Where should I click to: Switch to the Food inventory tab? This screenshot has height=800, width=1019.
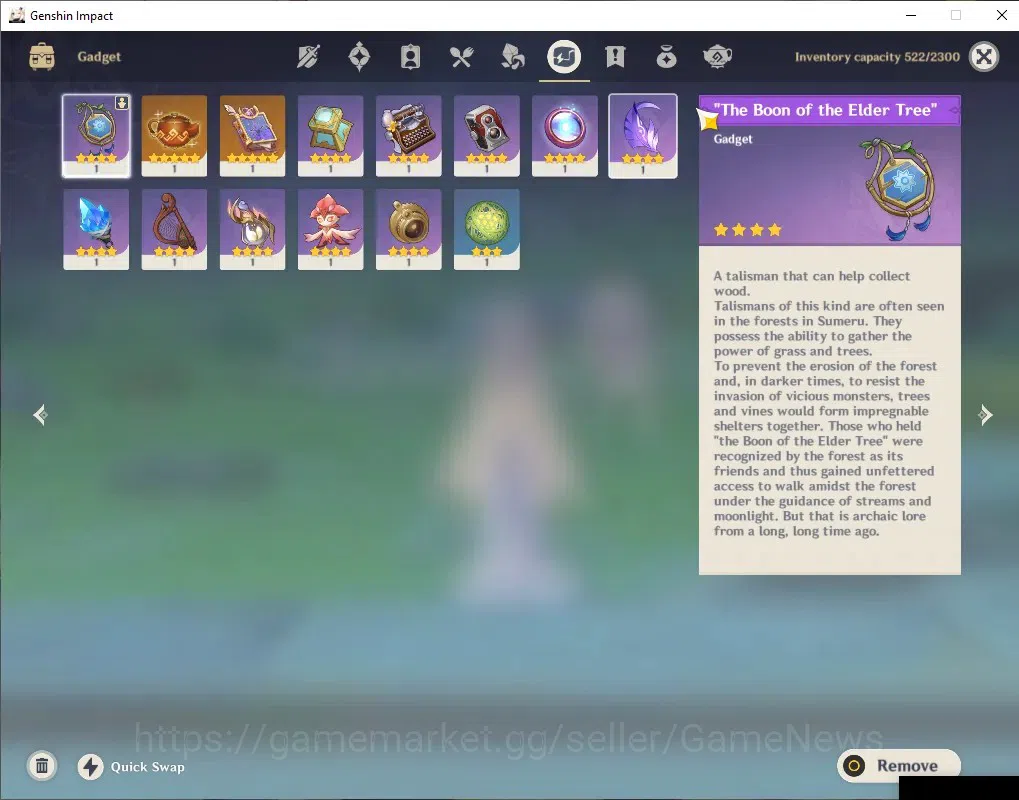pos(461,57)
